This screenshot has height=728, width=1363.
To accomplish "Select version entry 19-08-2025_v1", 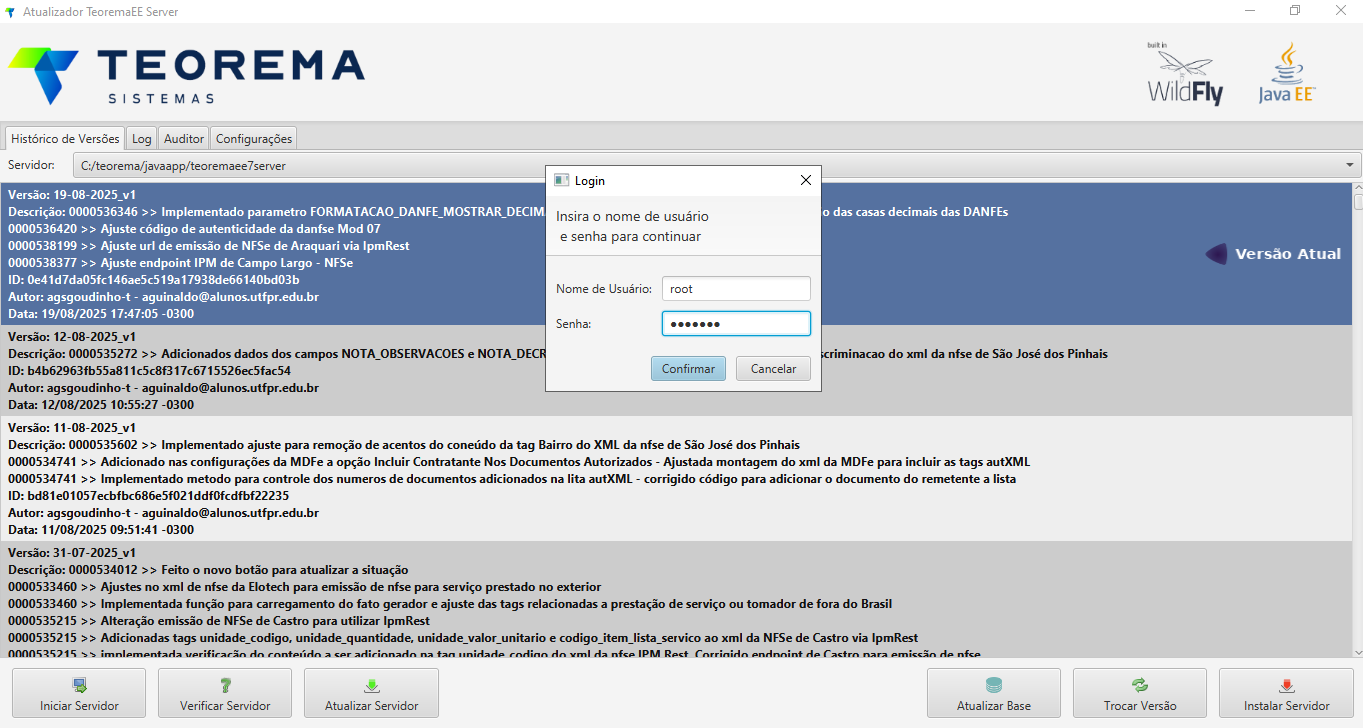I will [676, 254].
